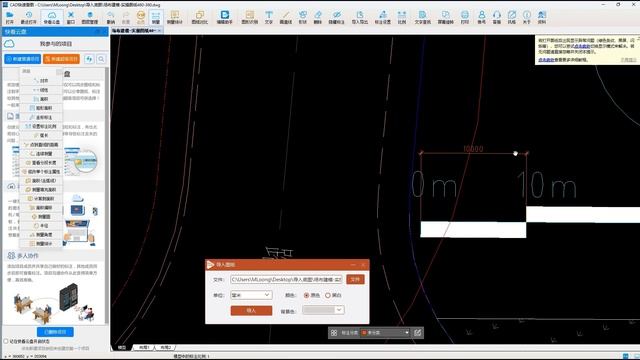Choose 连续测量 continuous measure in measure menu
640x360 pixels.
point(42,154)
